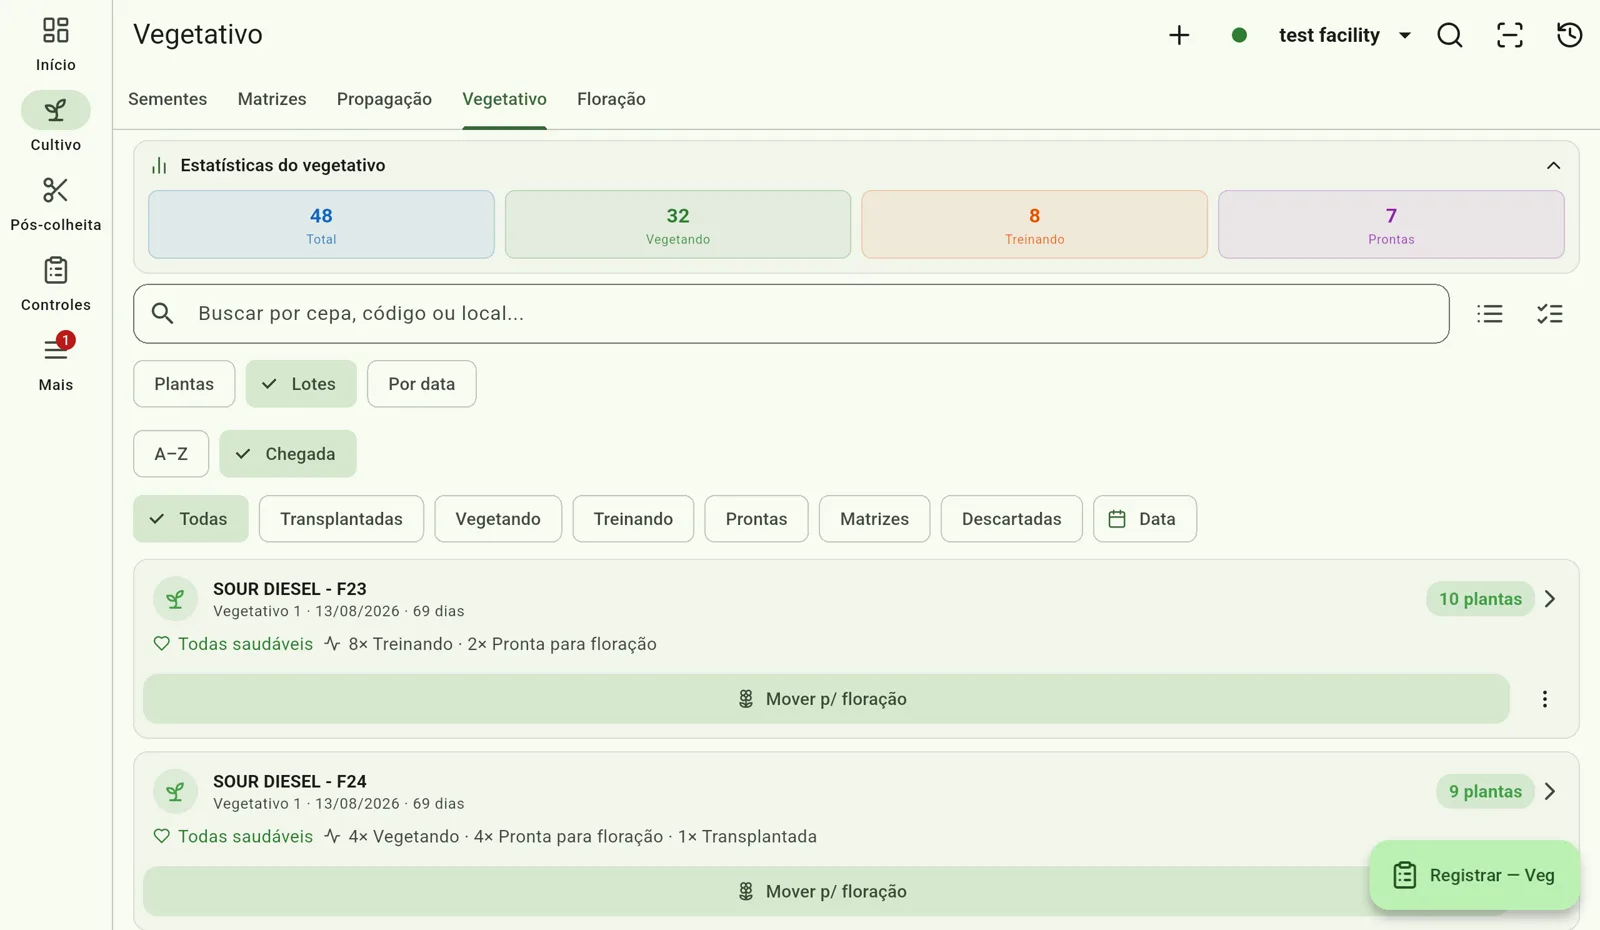
Task: Toggle the Plantas view chip
Action: (x=184, y=384)
